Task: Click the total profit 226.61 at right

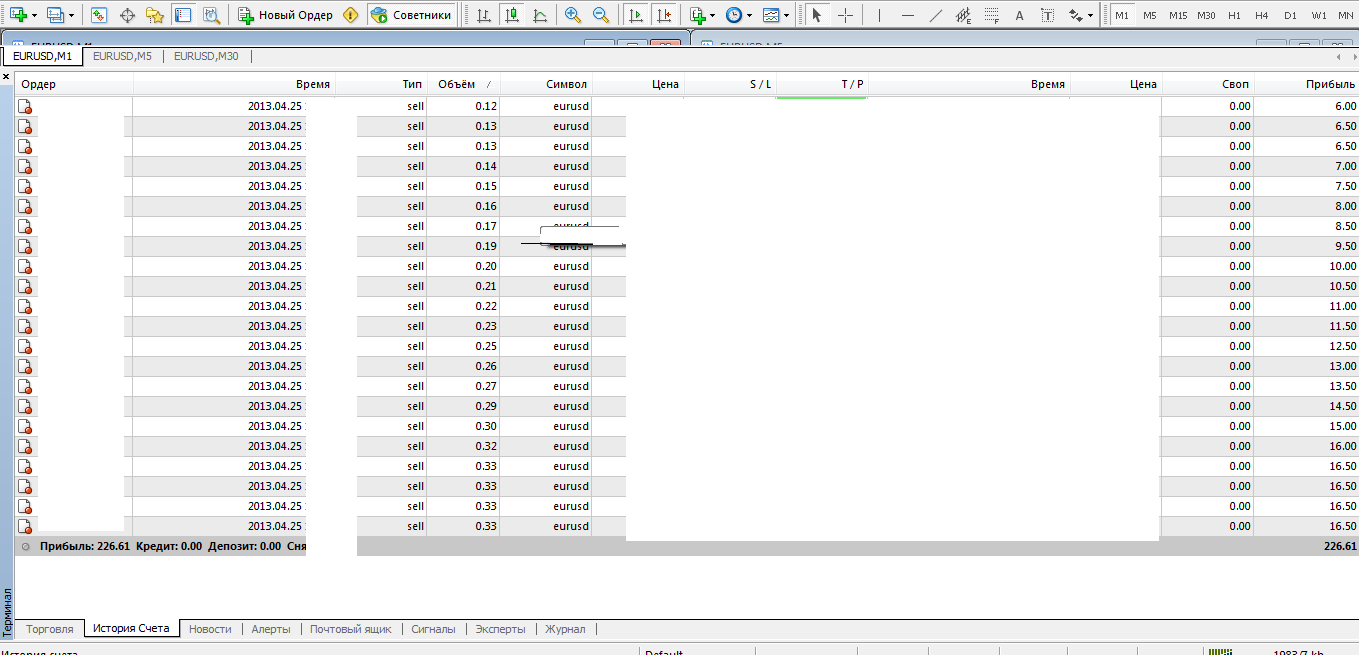Action: pos(1340,546)
